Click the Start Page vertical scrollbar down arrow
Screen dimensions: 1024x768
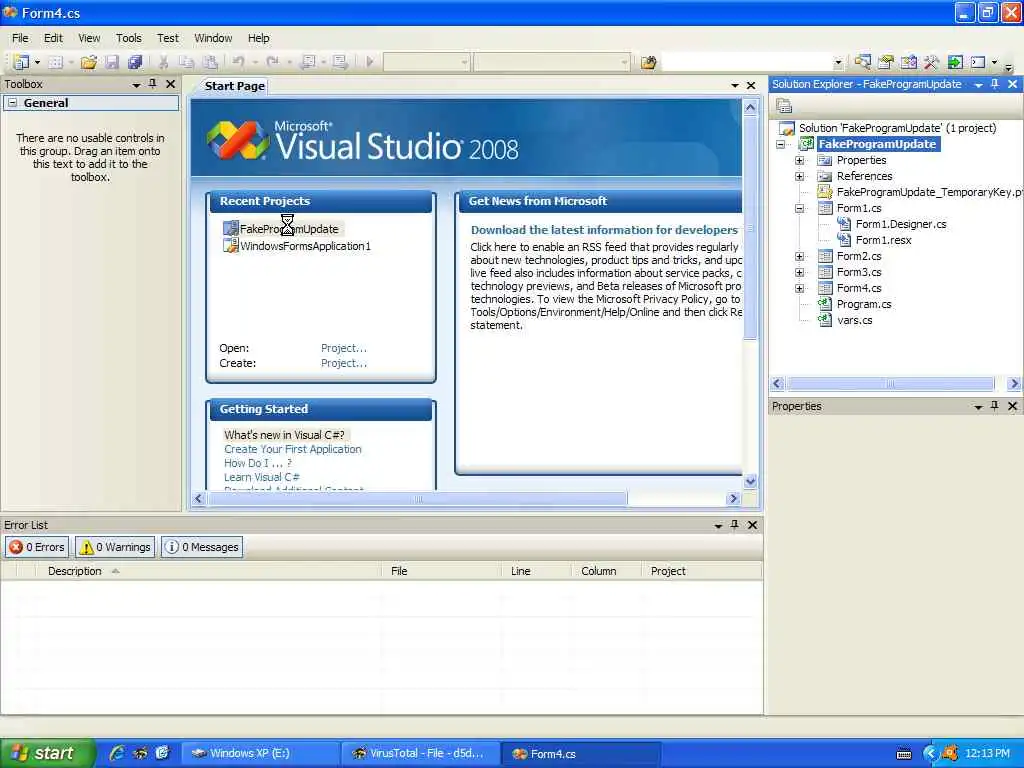pyautogui.click(x=750, y=481)
